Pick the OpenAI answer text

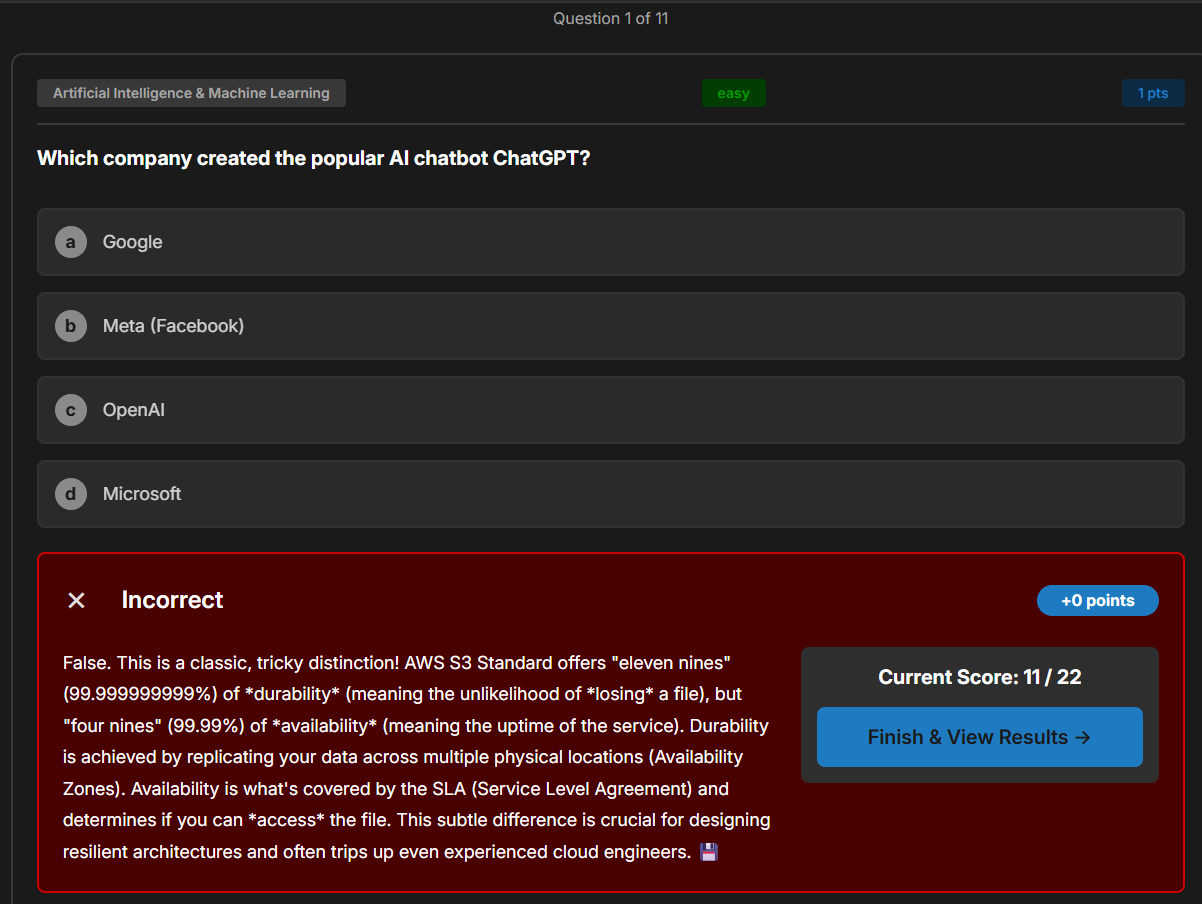click(x=134, y=410)
